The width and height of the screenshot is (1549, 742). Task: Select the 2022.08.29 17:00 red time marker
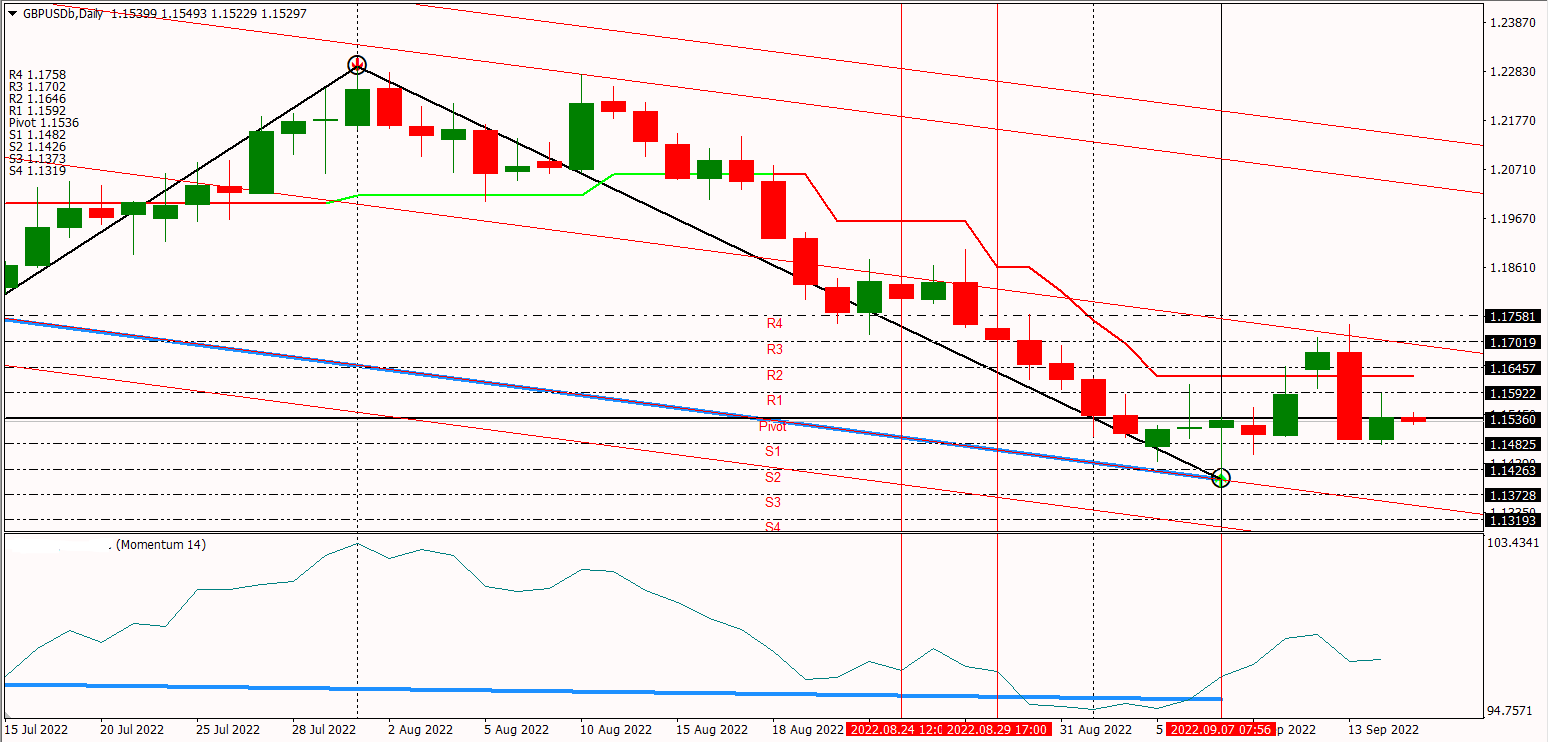[997, 730]
